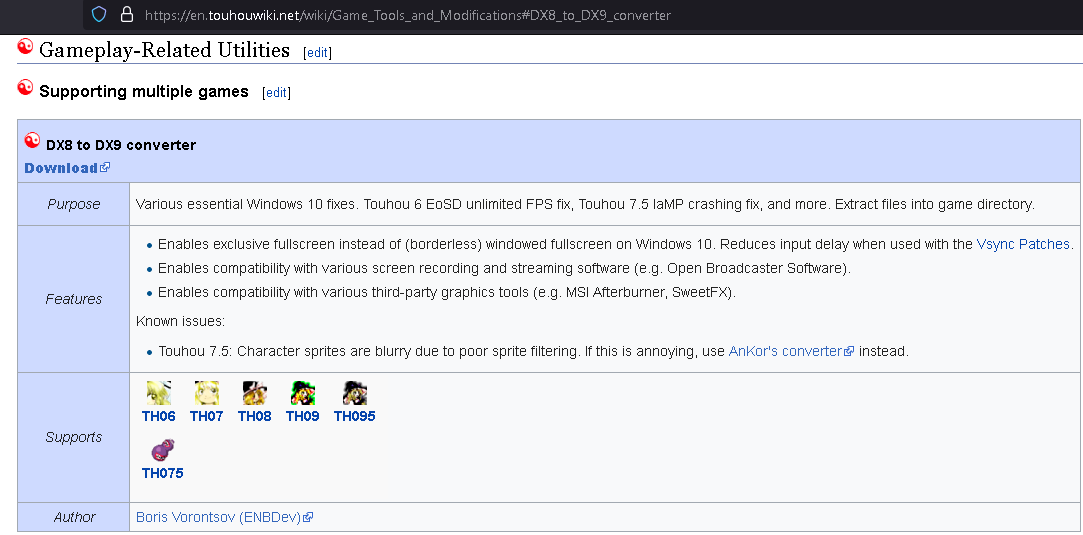The image size is (1083, 535).
Task: Click the TH09 character sprite icon
Action: click(x=302, y=393)
